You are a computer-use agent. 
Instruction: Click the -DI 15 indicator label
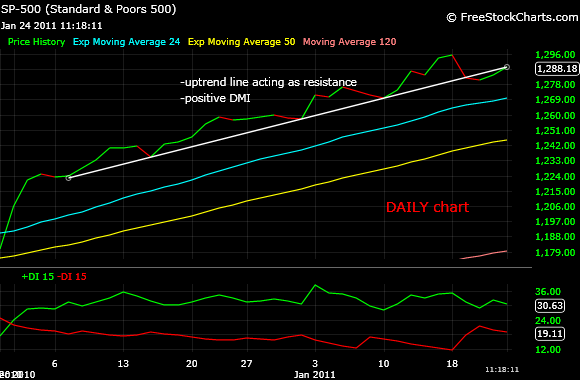click(72, 276)
